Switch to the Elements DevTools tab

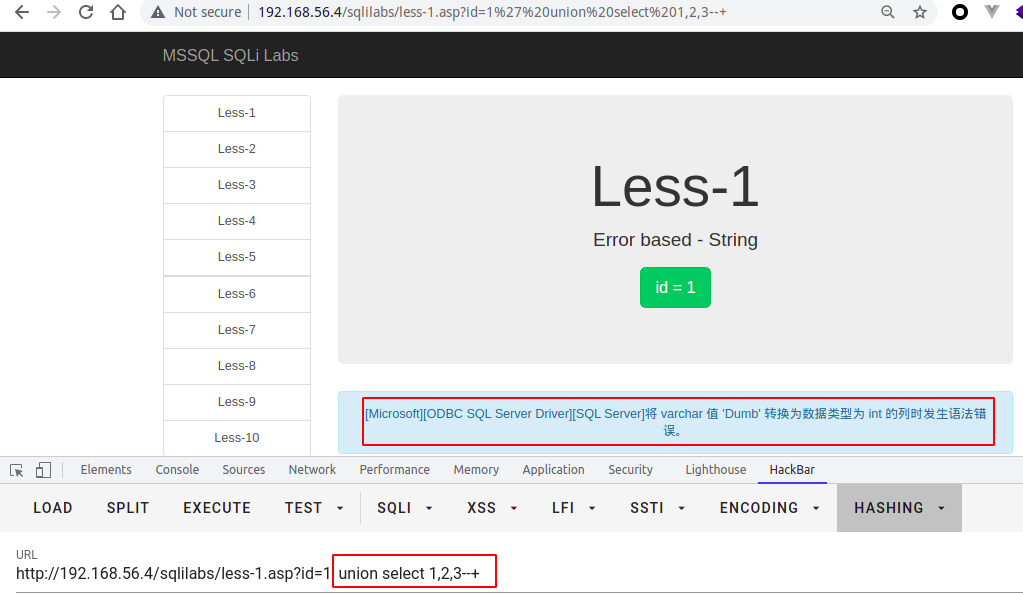(x=106, y=470)
